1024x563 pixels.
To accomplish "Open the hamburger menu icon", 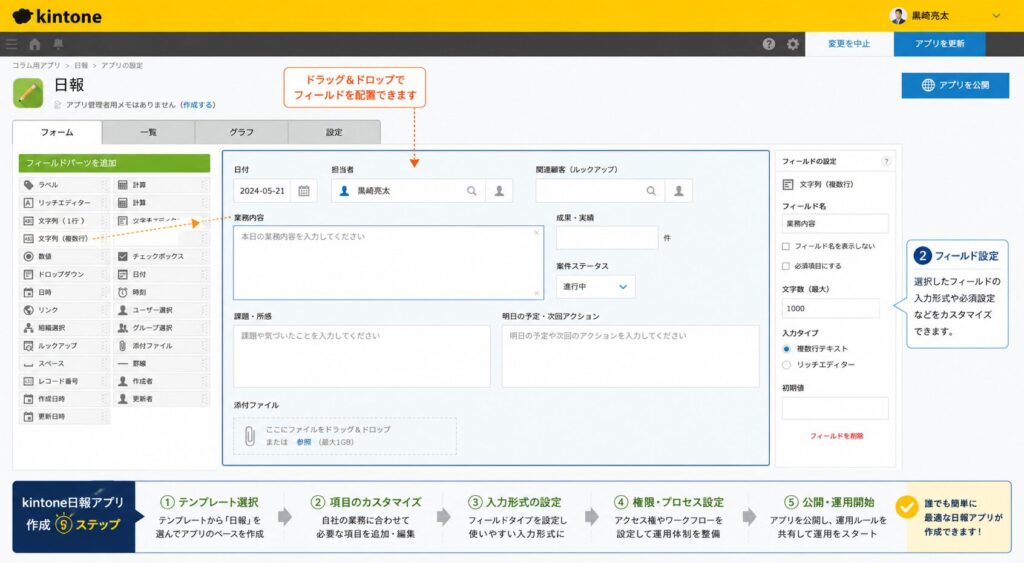I will 12,44.
